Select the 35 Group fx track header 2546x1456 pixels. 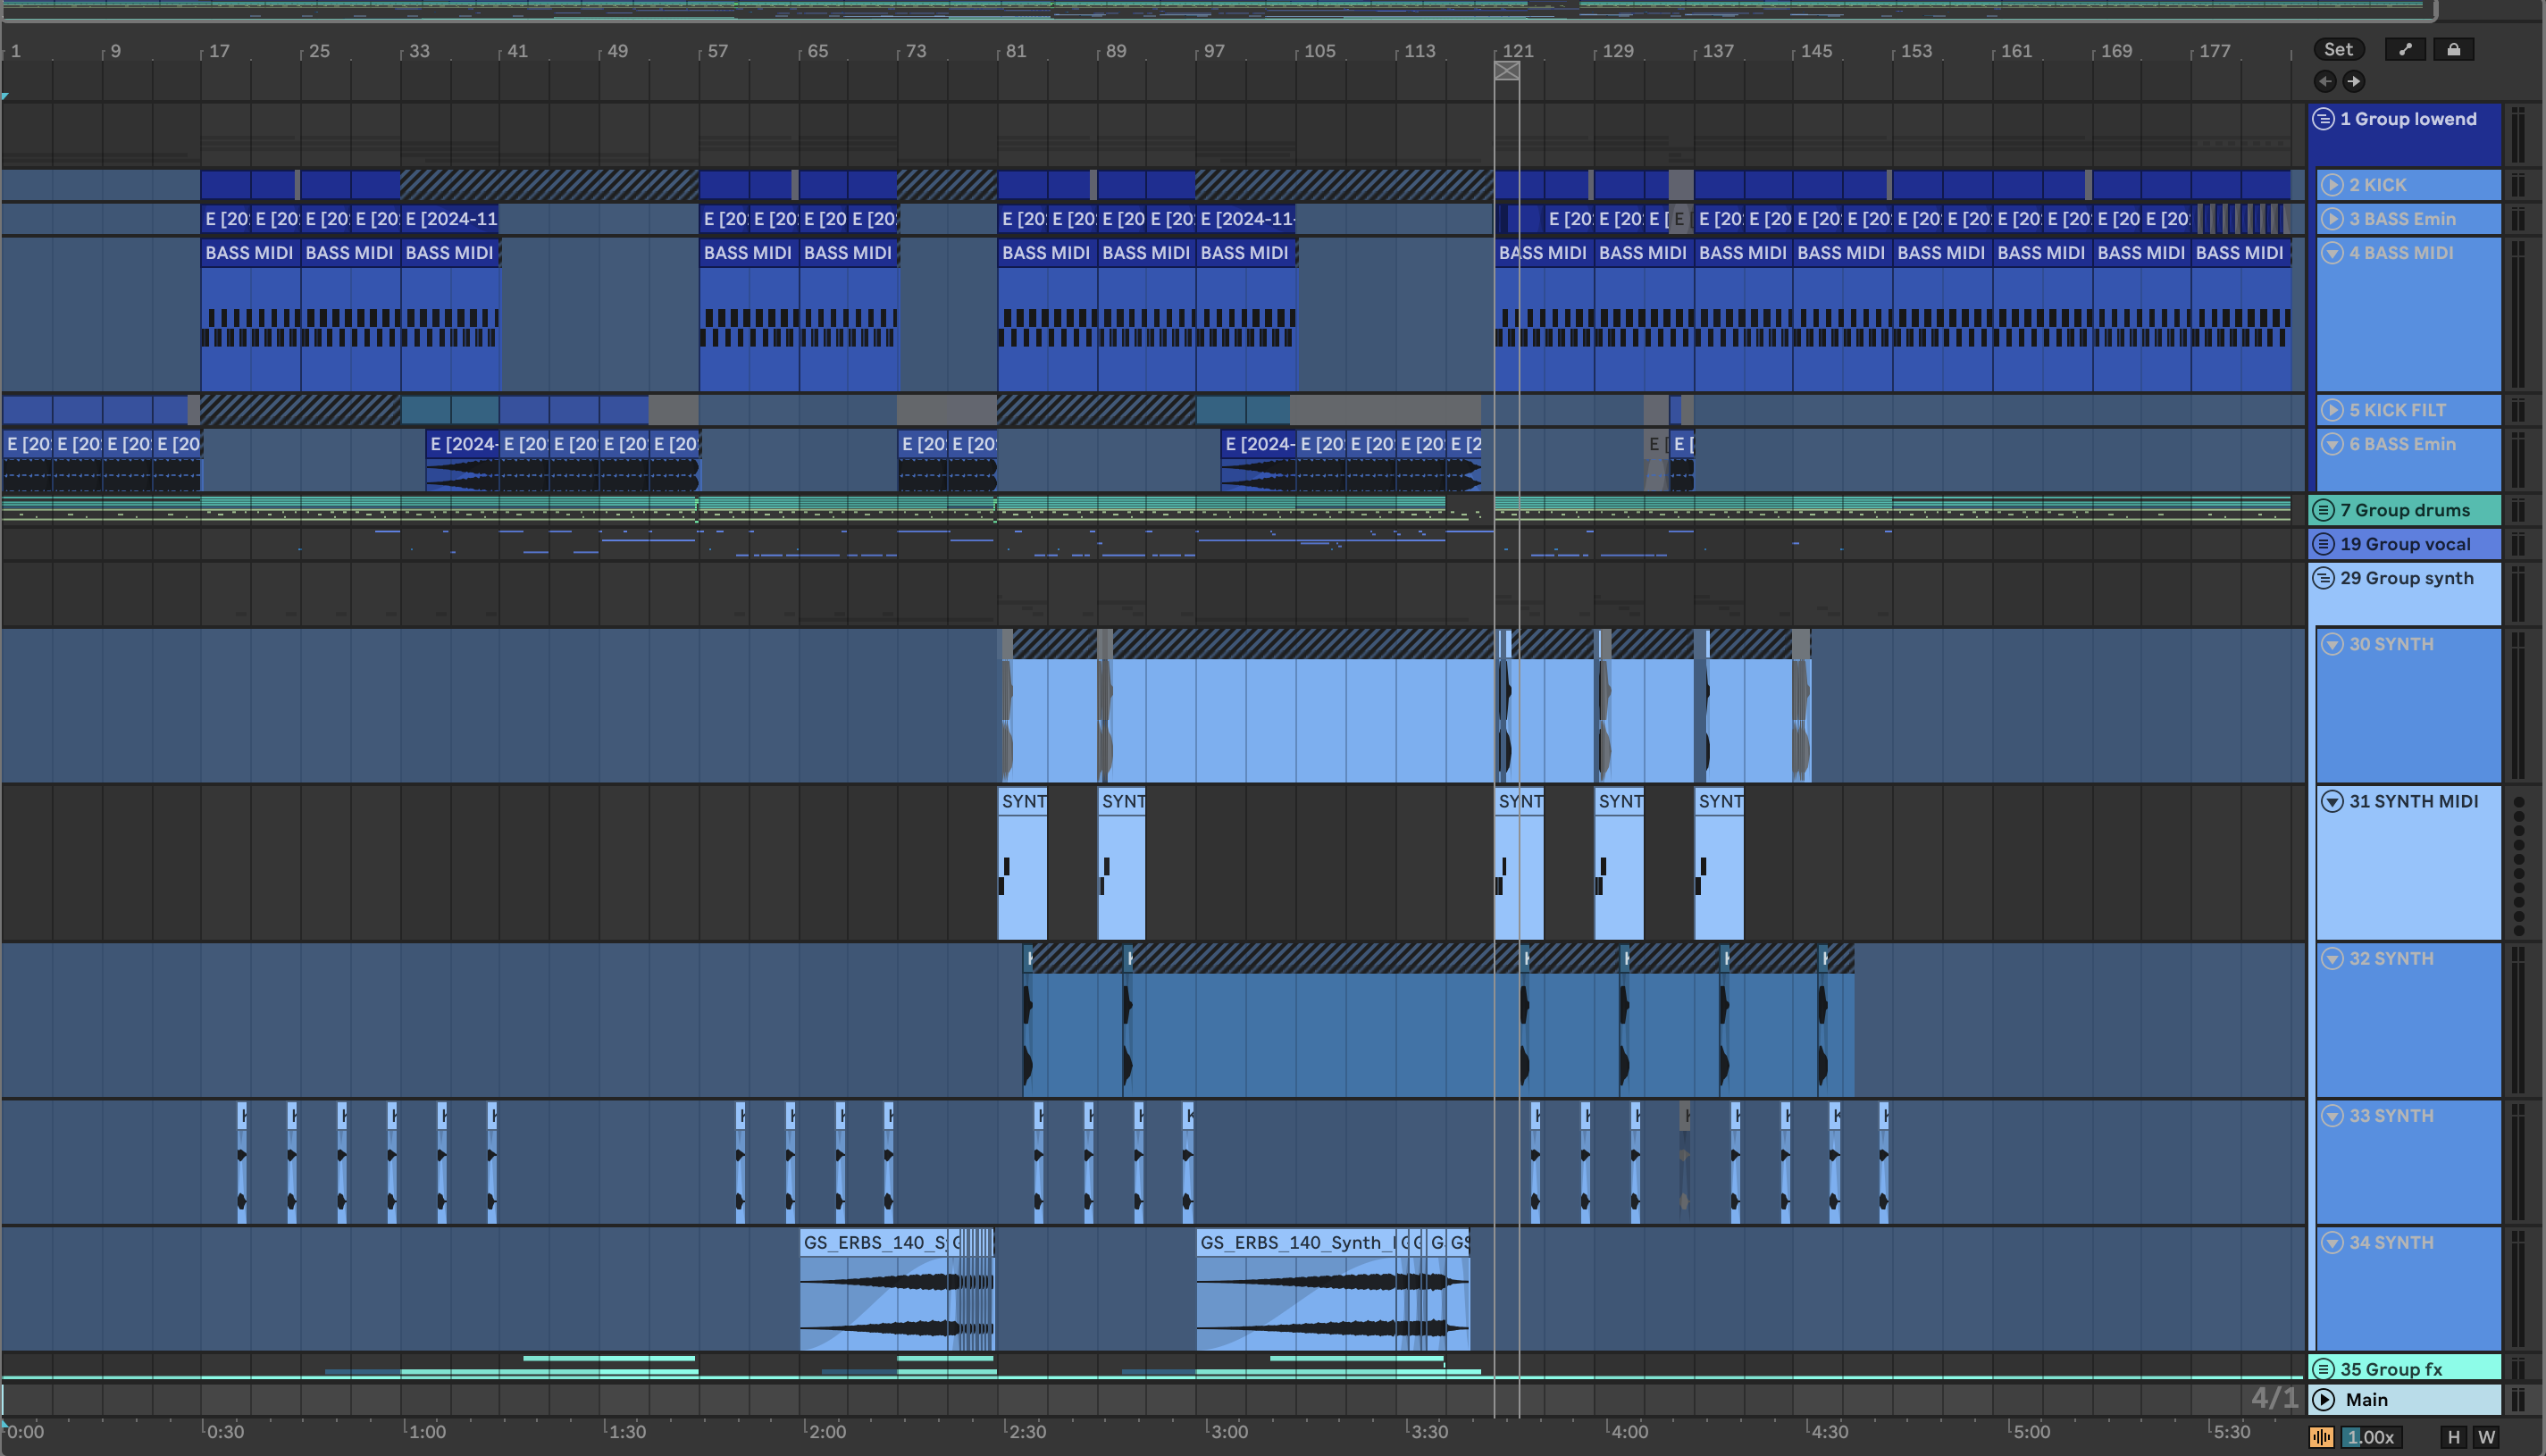[2410, 1369]
